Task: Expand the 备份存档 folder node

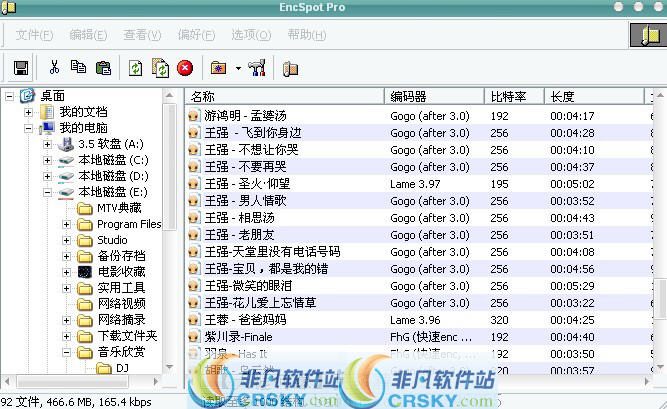Action: click(66, 256)
